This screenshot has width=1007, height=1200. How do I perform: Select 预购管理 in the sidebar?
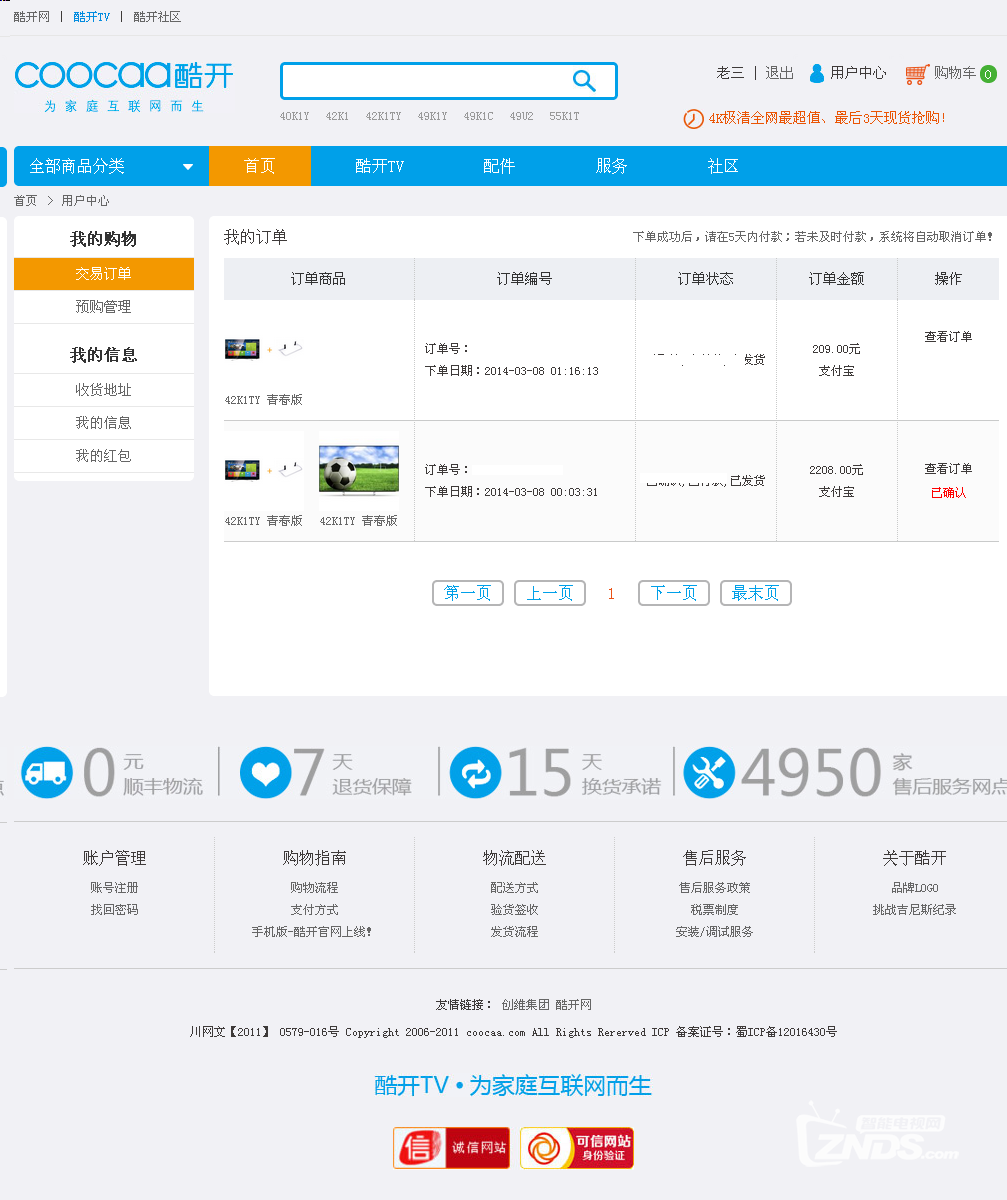click(x=104, y=307)
